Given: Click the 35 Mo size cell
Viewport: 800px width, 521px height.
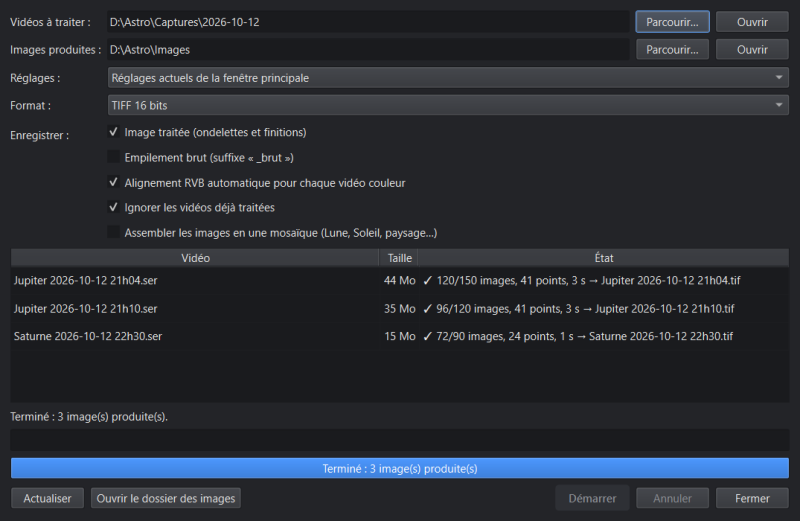Looking at the screenshot, I should pyautogui.click(x=399, y=308).
